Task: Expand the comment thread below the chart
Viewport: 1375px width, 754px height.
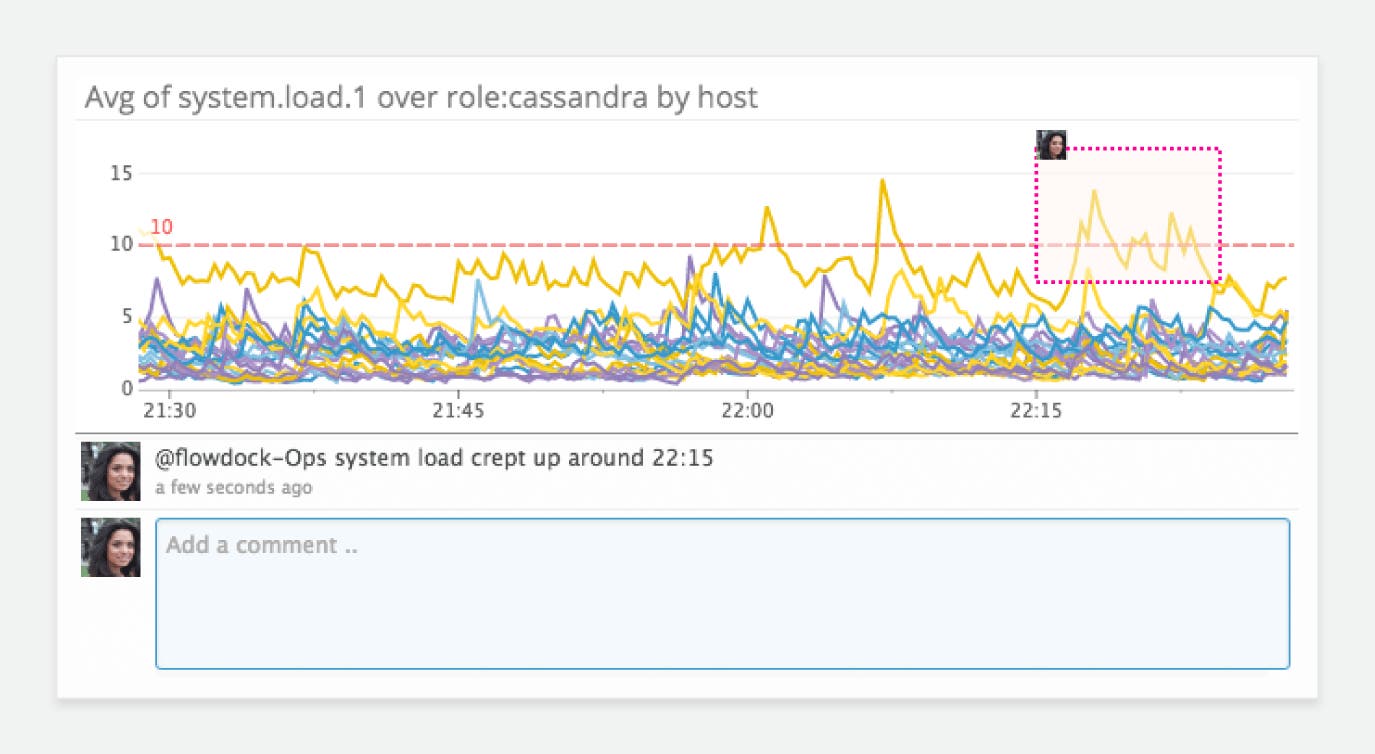Action: click(435, 458)
